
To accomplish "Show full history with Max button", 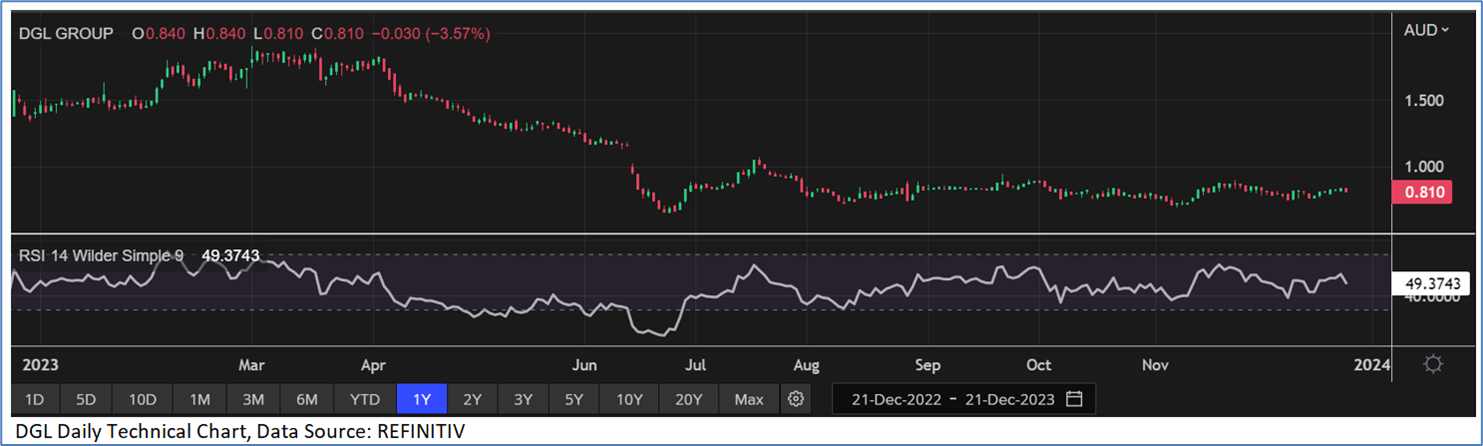I will [x=749, y=399].
